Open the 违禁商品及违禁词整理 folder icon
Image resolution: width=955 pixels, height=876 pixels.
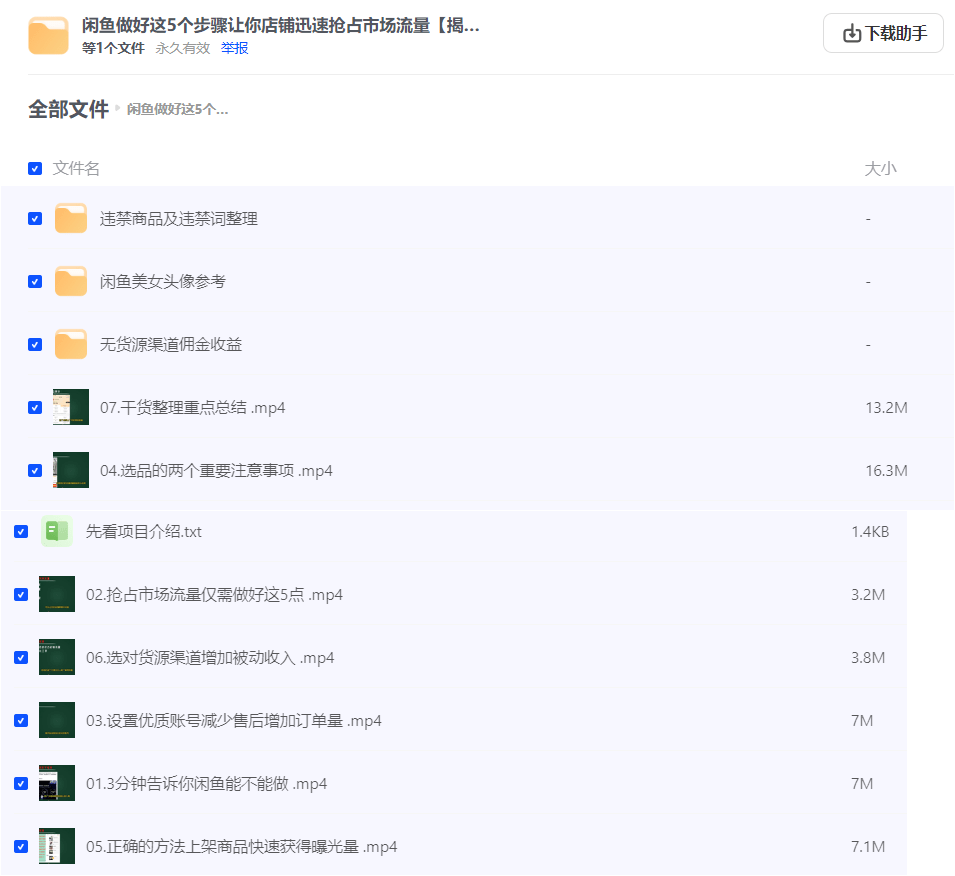70,218
